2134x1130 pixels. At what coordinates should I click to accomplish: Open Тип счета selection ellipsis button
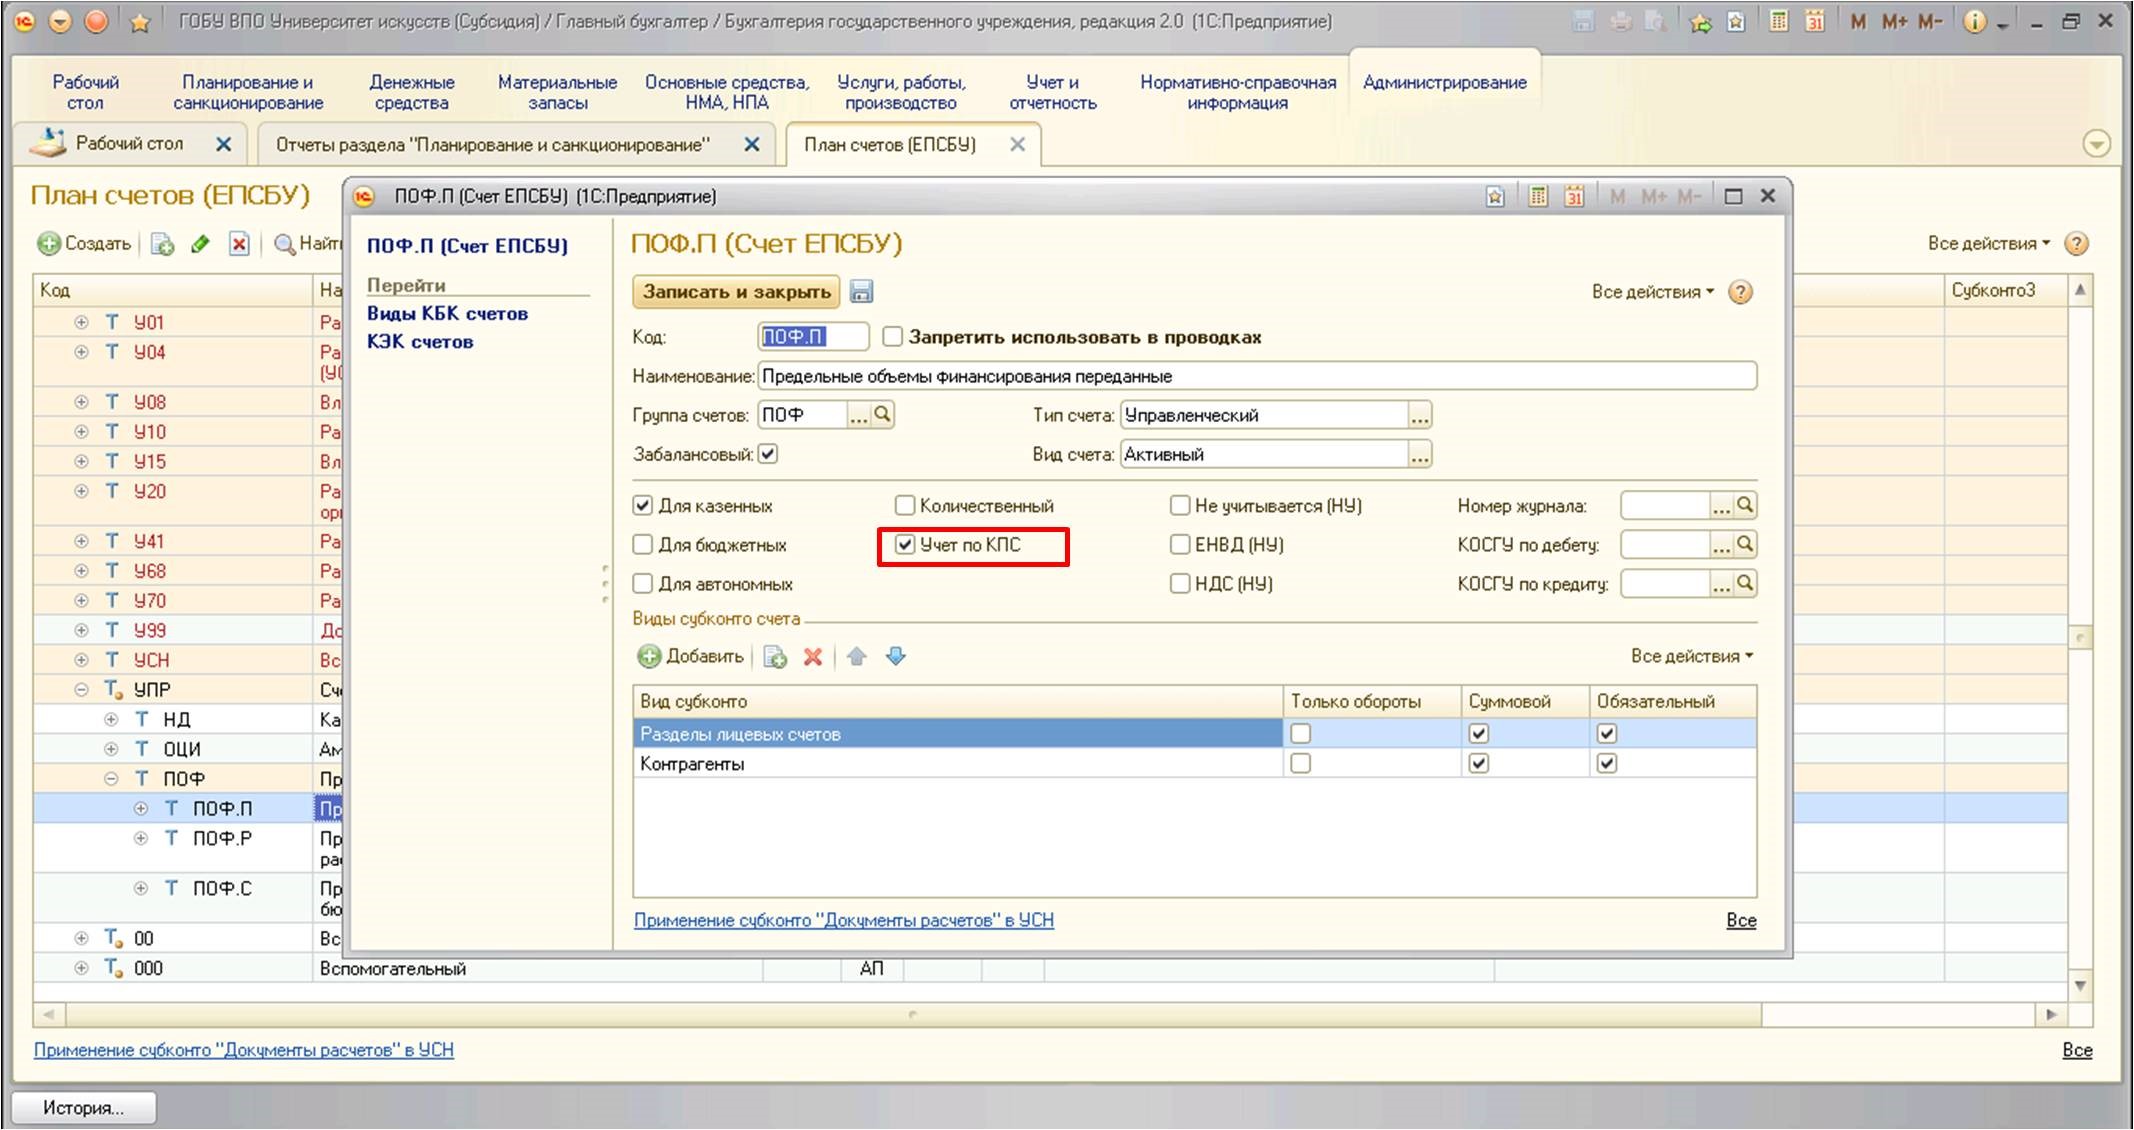[x=1420, y=415]
